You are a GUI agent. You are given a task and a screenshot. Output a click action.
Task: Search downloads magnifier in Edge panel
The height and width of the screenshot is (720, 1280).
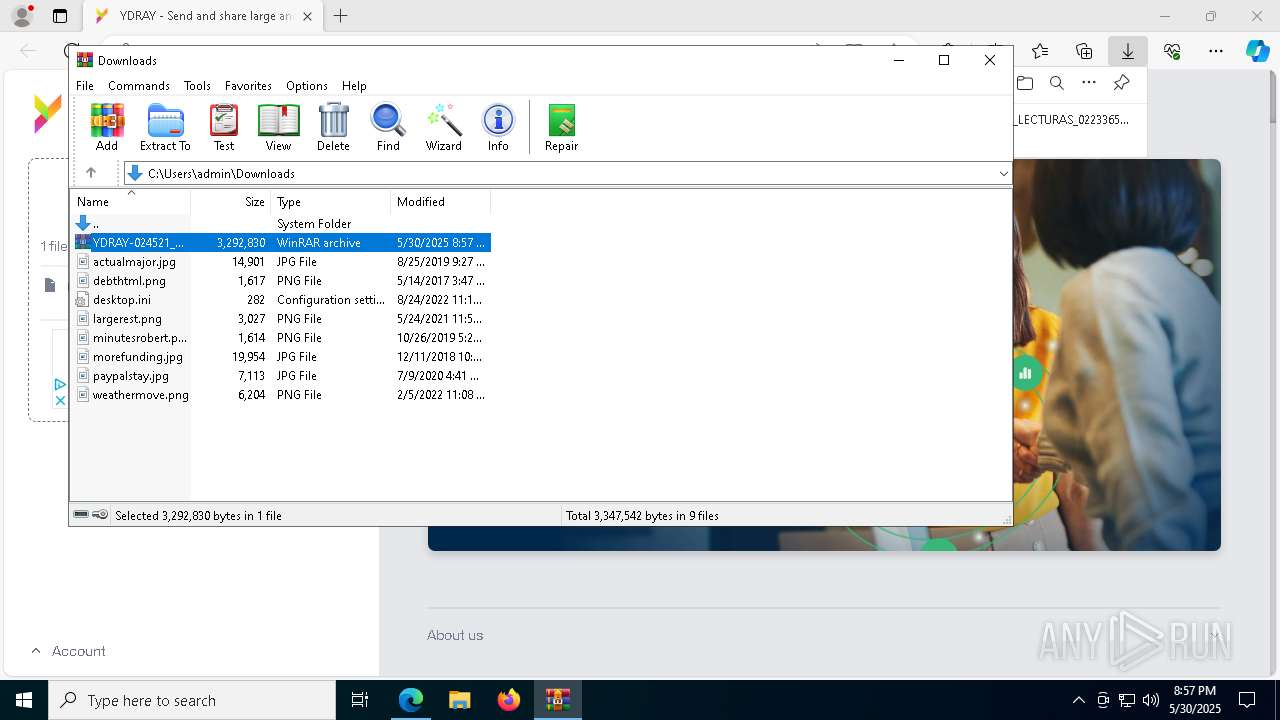(1057, 83)
